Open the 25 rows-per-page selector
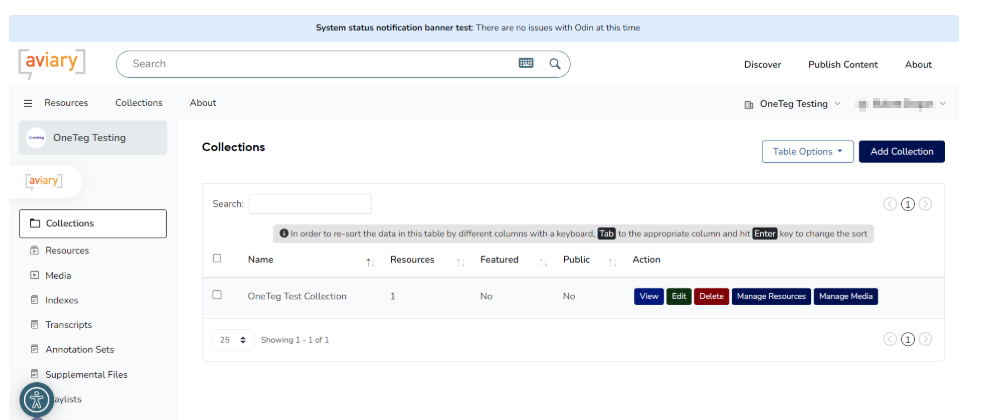 tap(233, 340)
